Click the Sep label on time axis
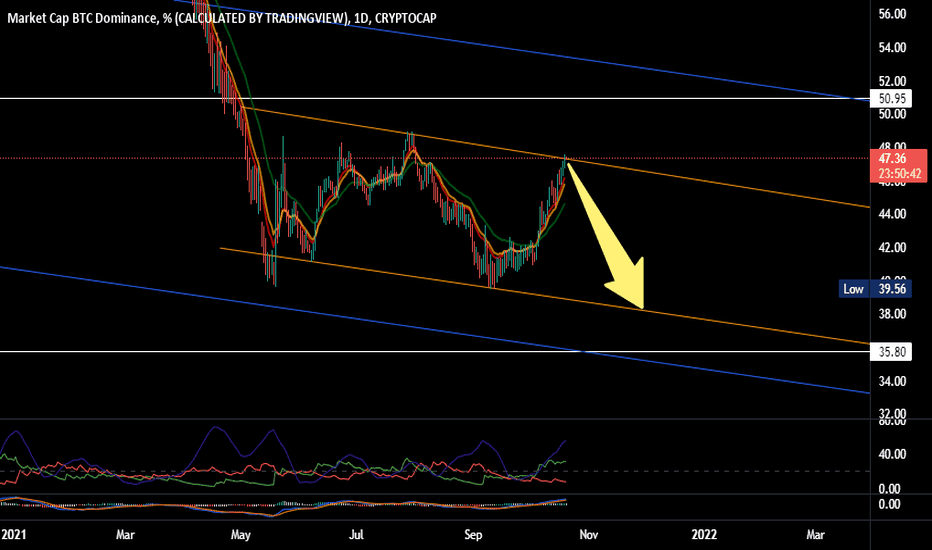 click(x=473, y=535)
